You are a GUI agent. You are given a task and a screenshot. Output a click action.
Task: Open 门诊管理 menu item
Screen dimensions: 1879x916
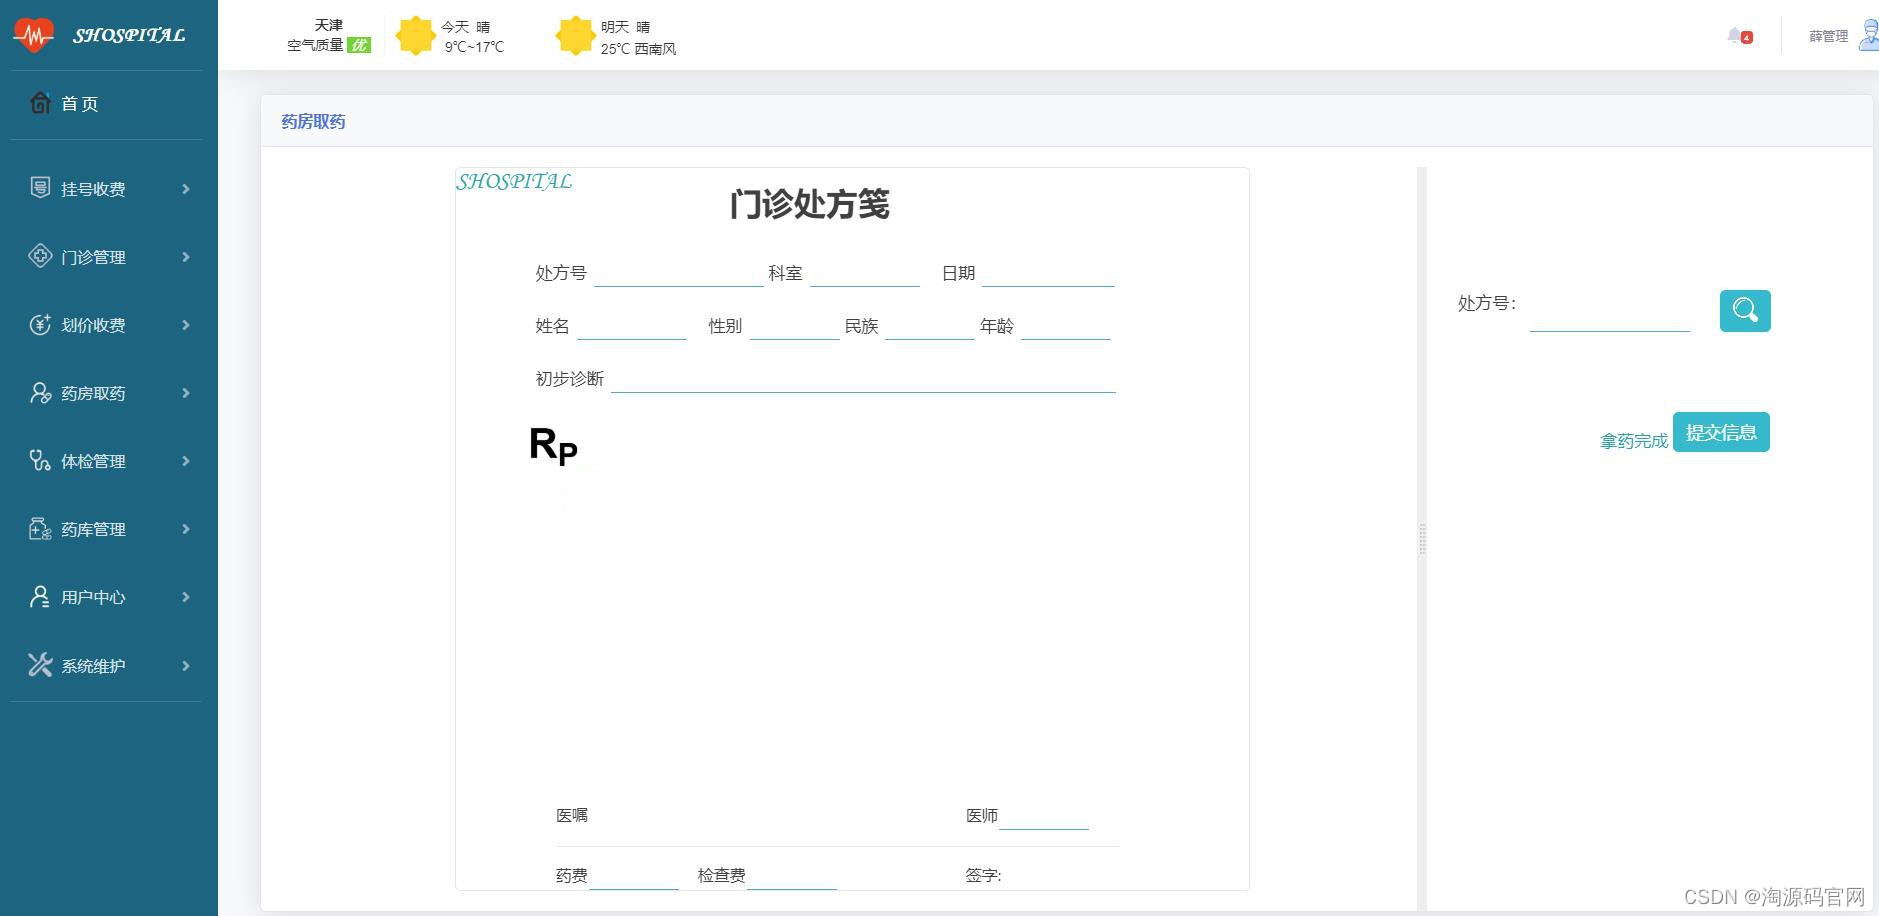click(x=93, y=257)
